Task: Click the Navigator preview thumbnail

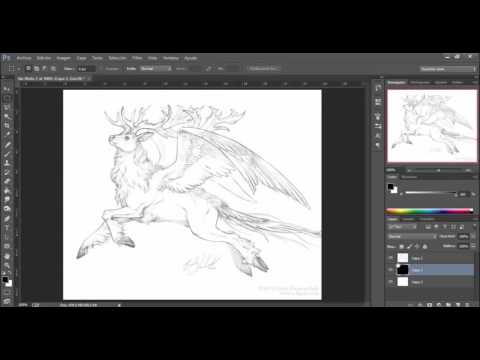Action: [x=432, y=126]
